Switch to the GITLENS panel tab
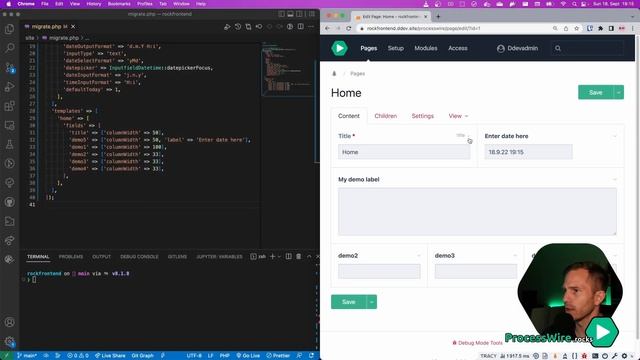This screenshot has height=360, width=640. 177,257
